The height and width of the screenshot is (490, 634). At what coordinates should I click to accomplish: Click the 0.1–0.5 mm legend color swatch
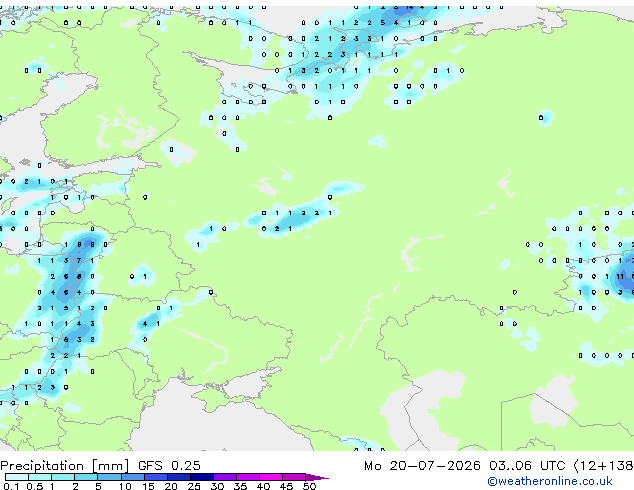17,477
